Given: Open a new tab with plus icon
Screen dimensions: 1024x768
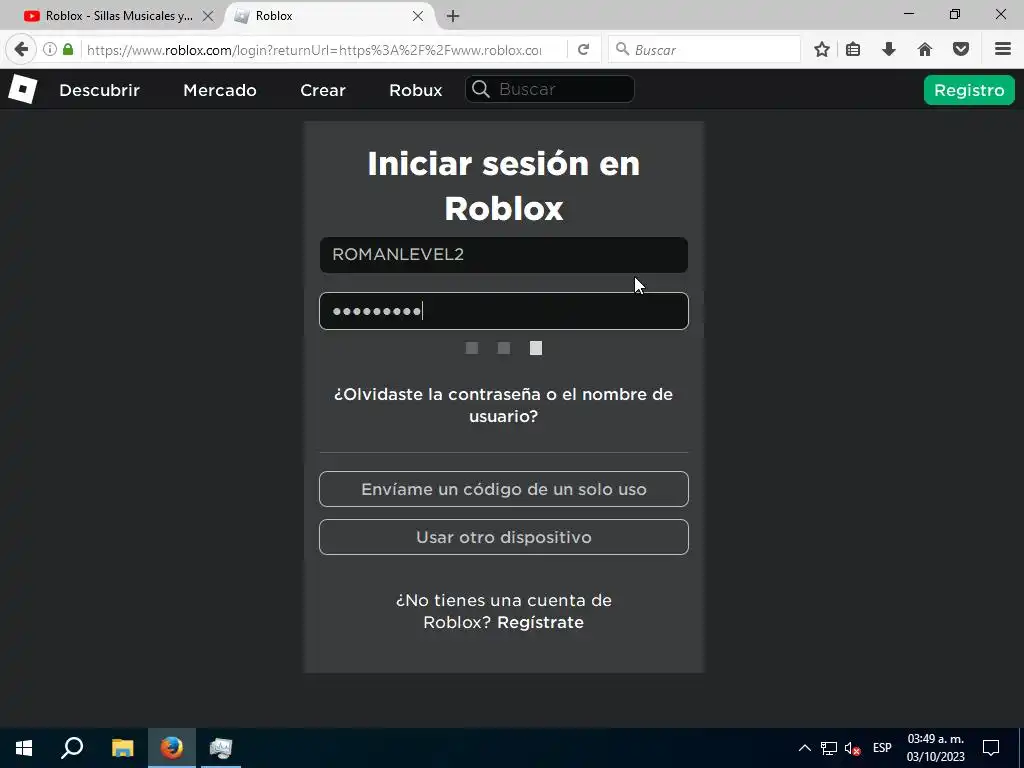Looking at the screenshot, I should point(453,16).
